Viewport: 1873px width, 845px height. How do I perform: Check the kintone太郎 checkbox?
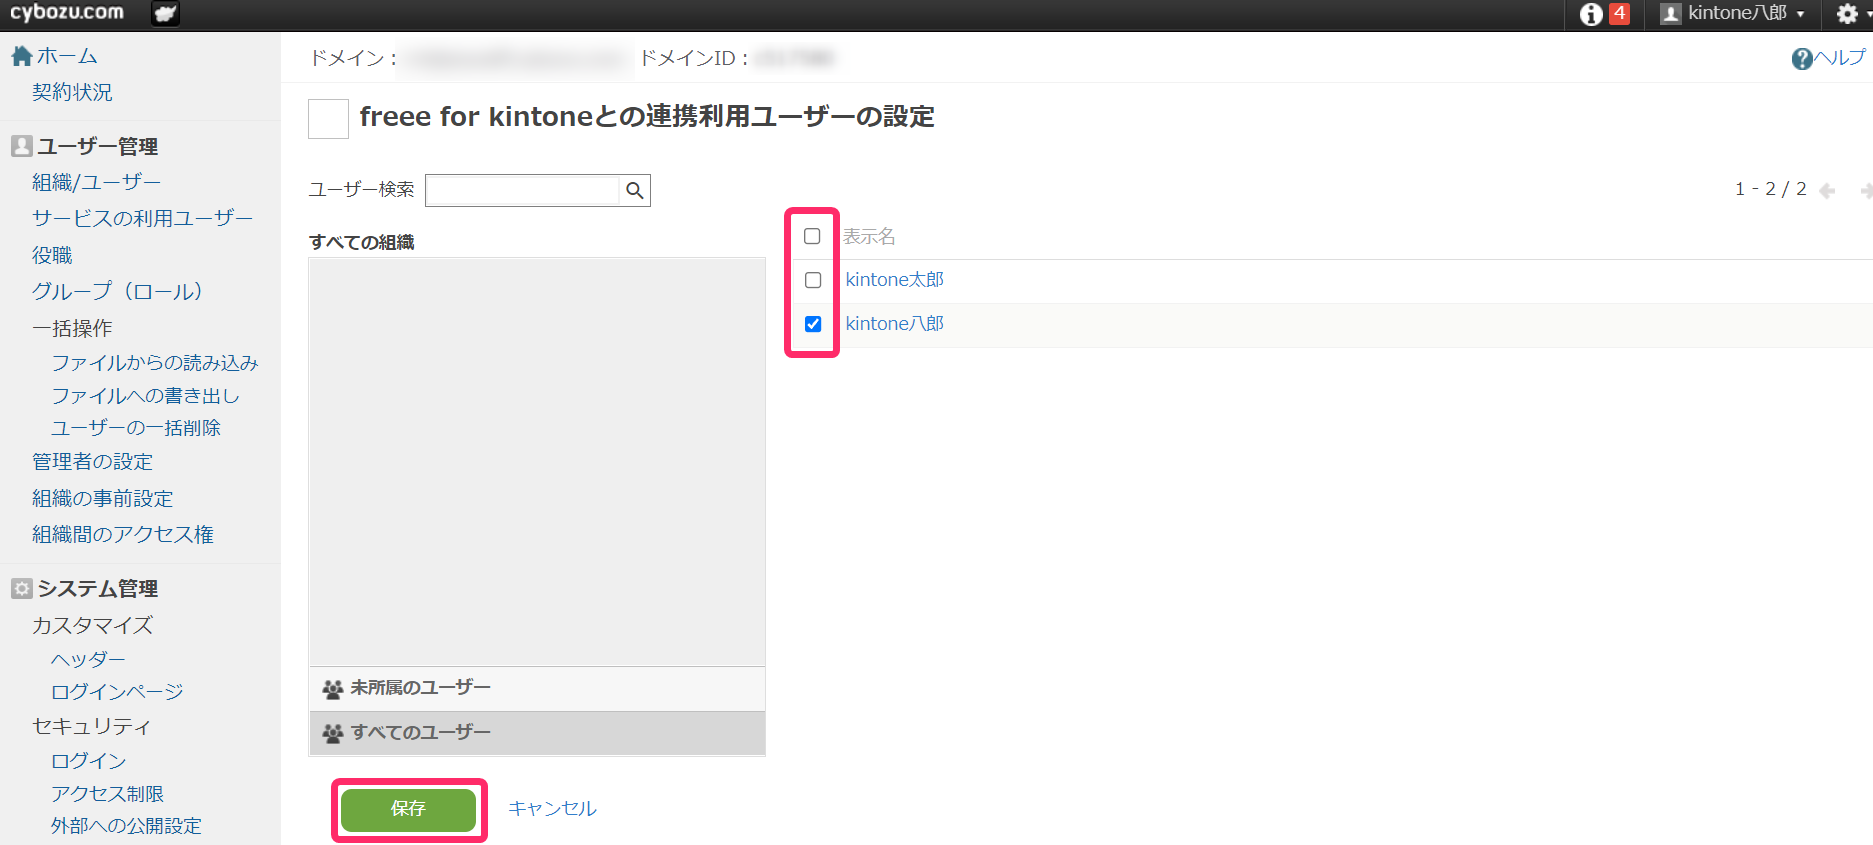813,280
